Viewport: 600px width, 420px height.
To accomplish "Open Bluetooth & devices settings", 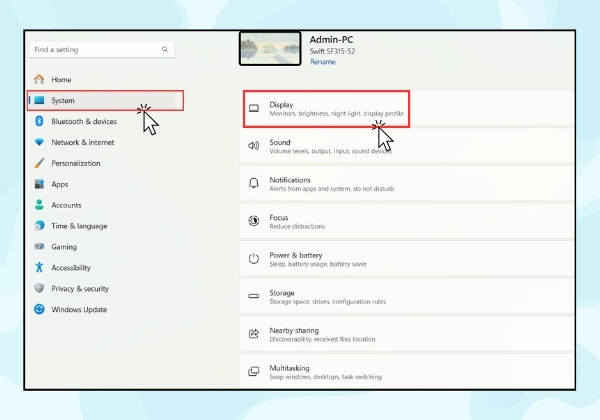I will 84,121.
